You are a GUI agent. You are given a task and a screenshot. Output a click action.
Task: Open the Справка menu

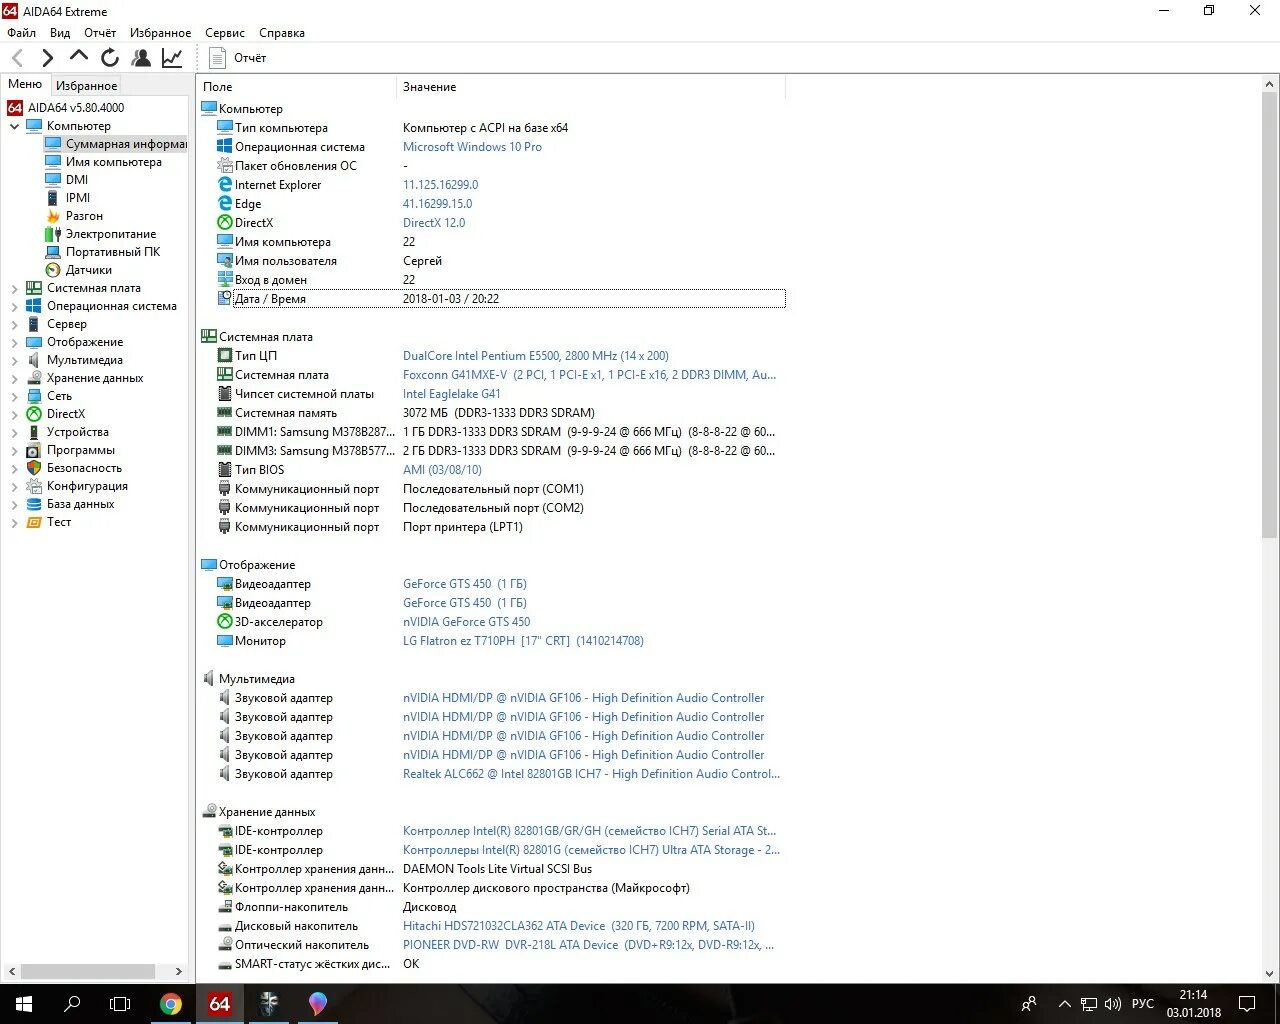click(x=282, y=33)
